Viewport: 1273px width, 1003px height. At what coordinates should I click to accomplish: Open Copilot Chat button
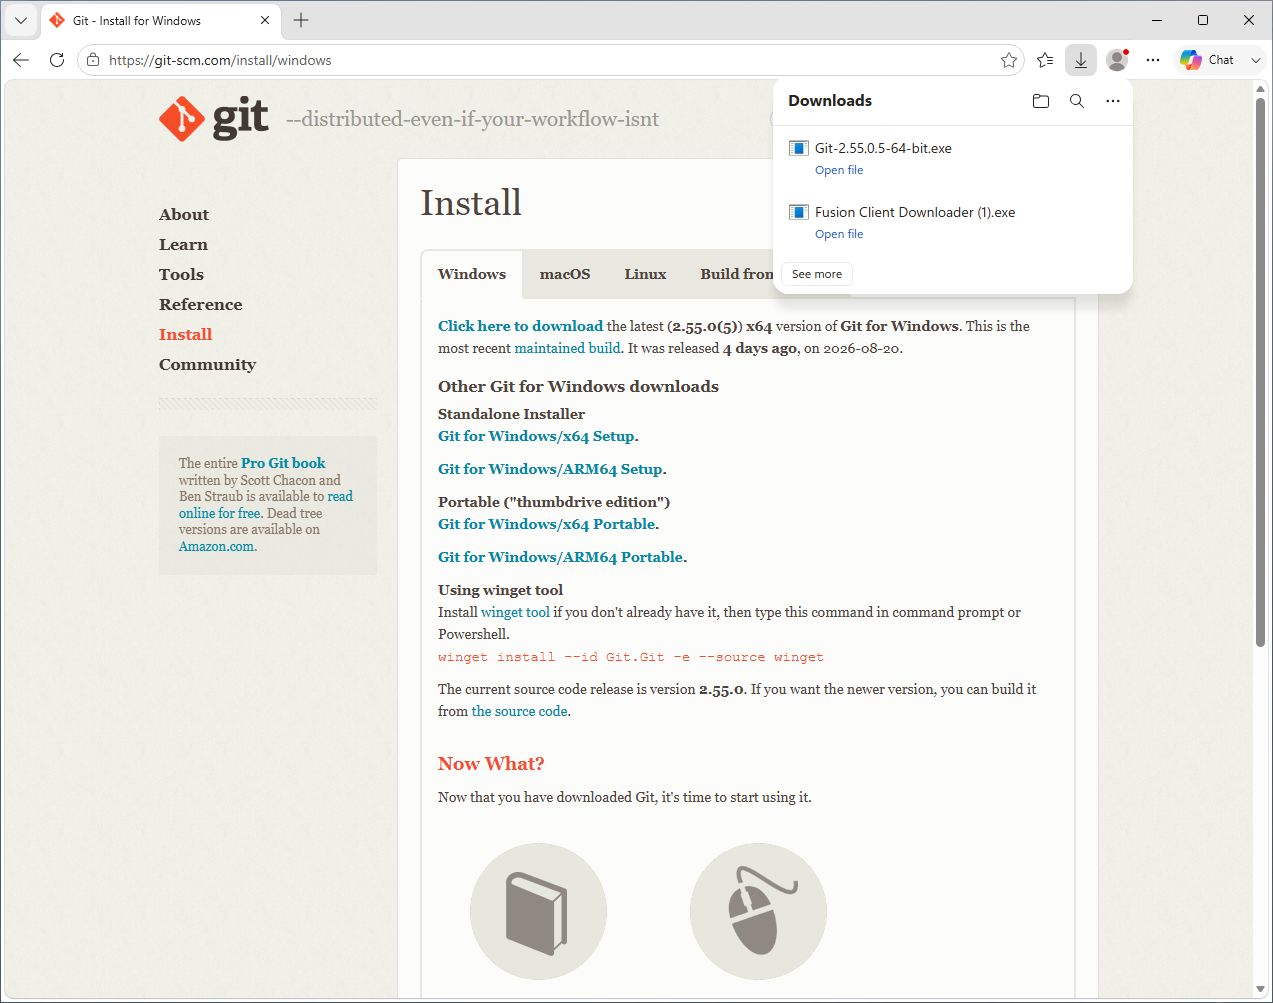(1207, 60)
